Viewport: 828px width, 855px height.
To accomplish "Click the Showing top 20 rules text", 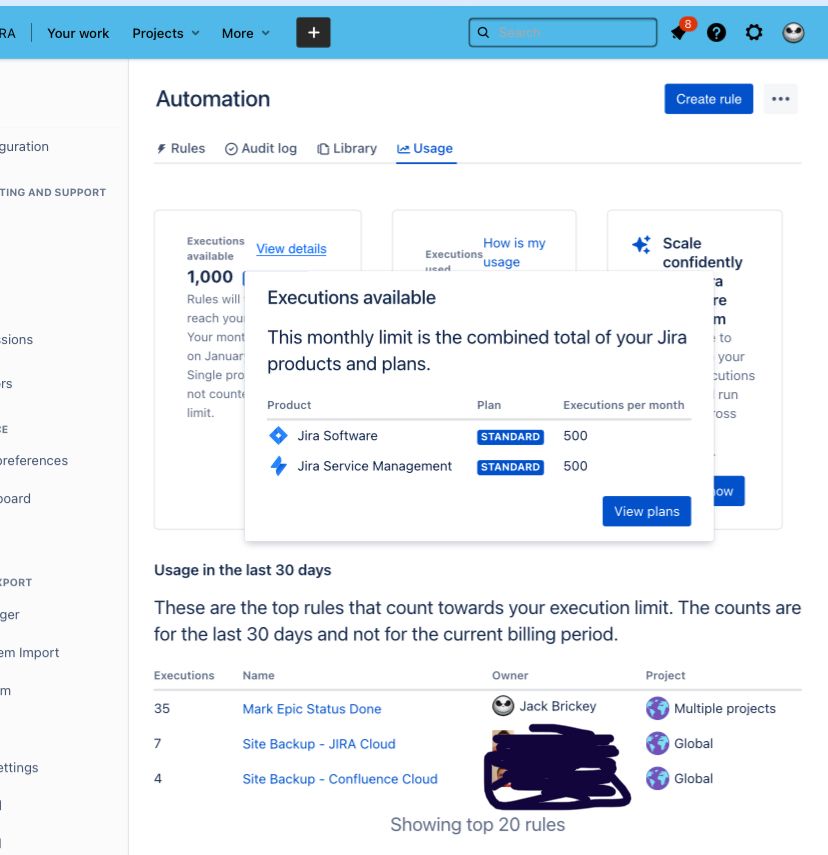I will [477, 824].
